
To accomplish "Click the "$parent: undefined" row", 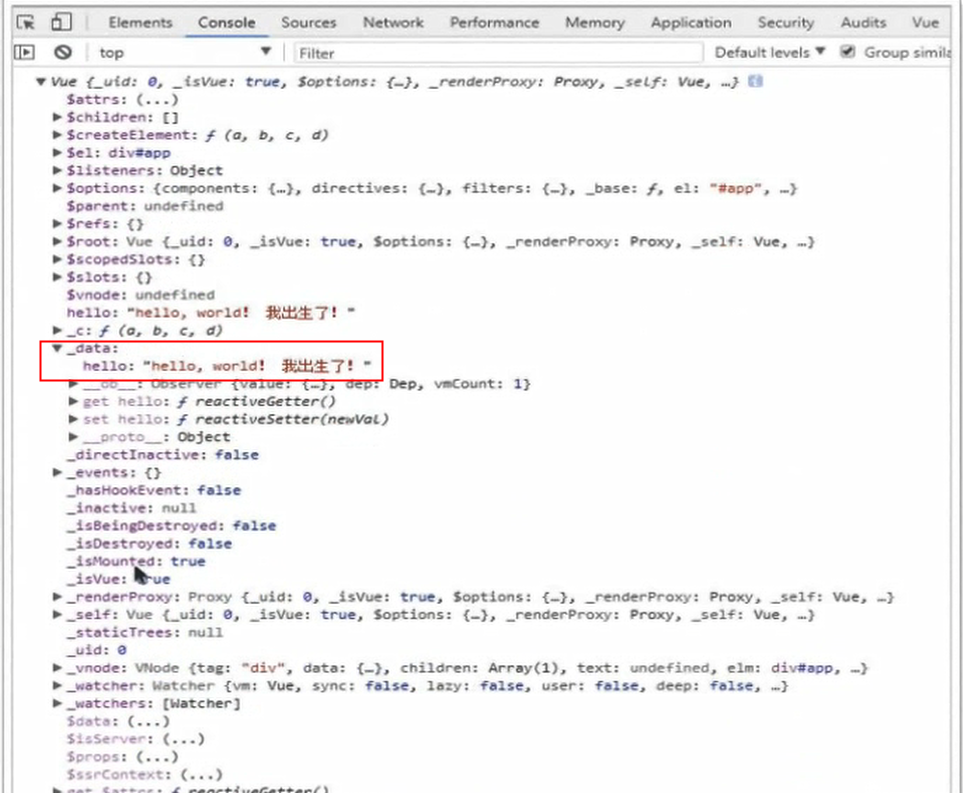I will [145, 206].
